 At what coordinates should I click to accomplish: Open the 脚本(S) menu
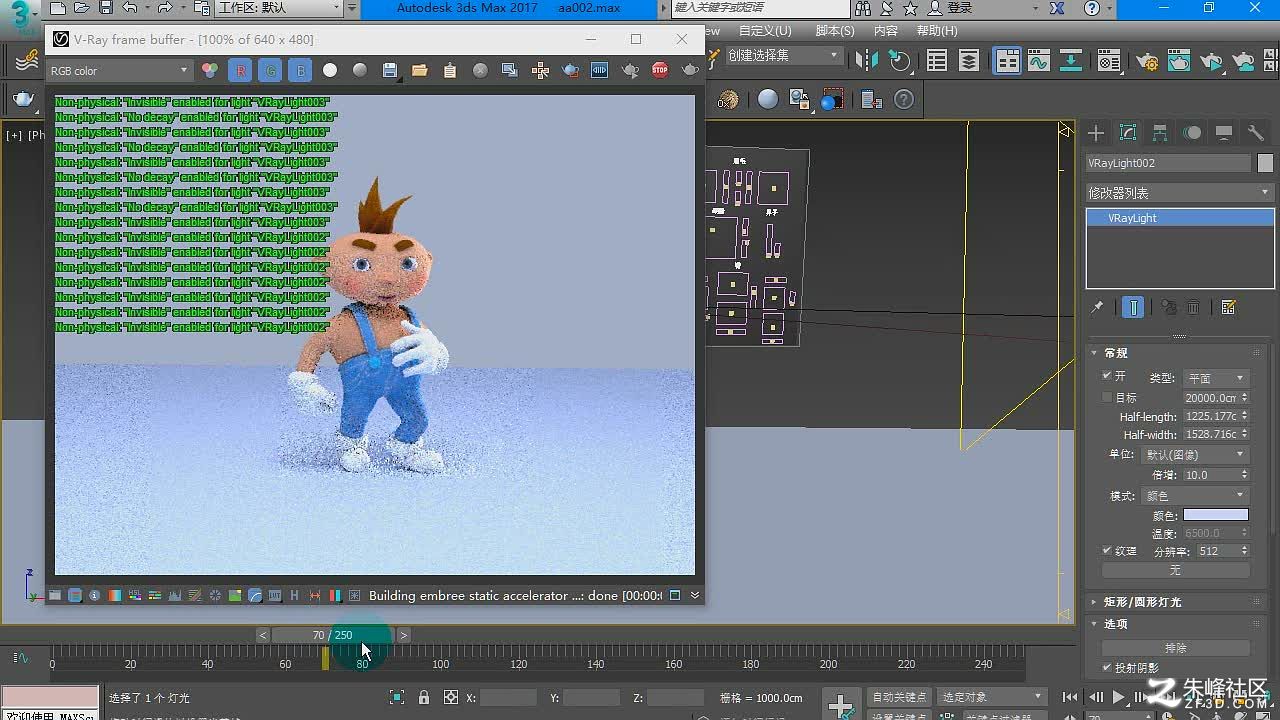click(x=834, y=31)
